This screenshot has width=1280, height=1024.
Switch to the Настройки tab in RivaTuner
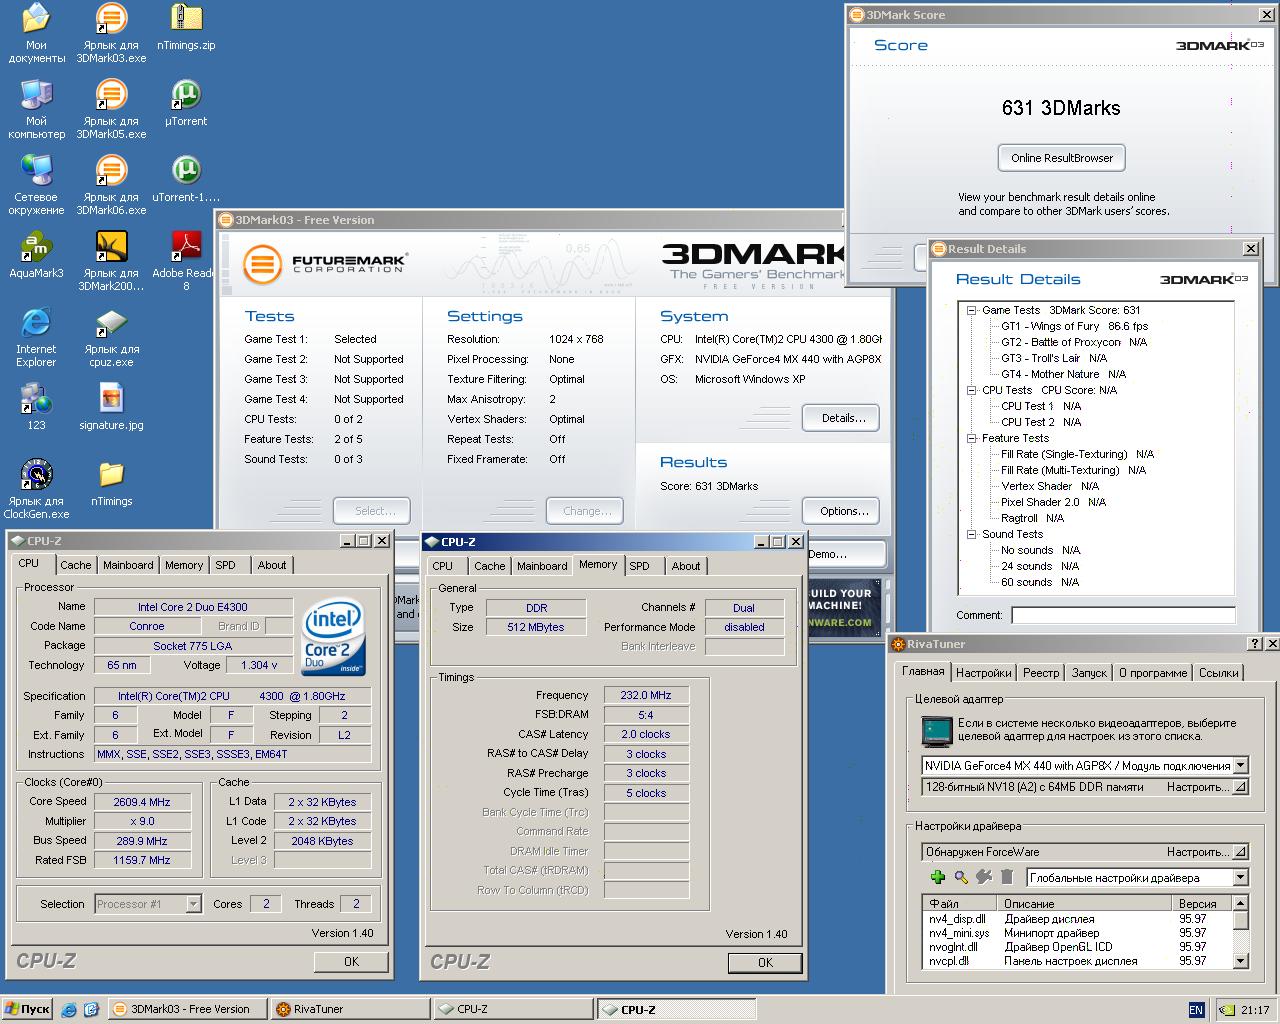tap(983, 673)
